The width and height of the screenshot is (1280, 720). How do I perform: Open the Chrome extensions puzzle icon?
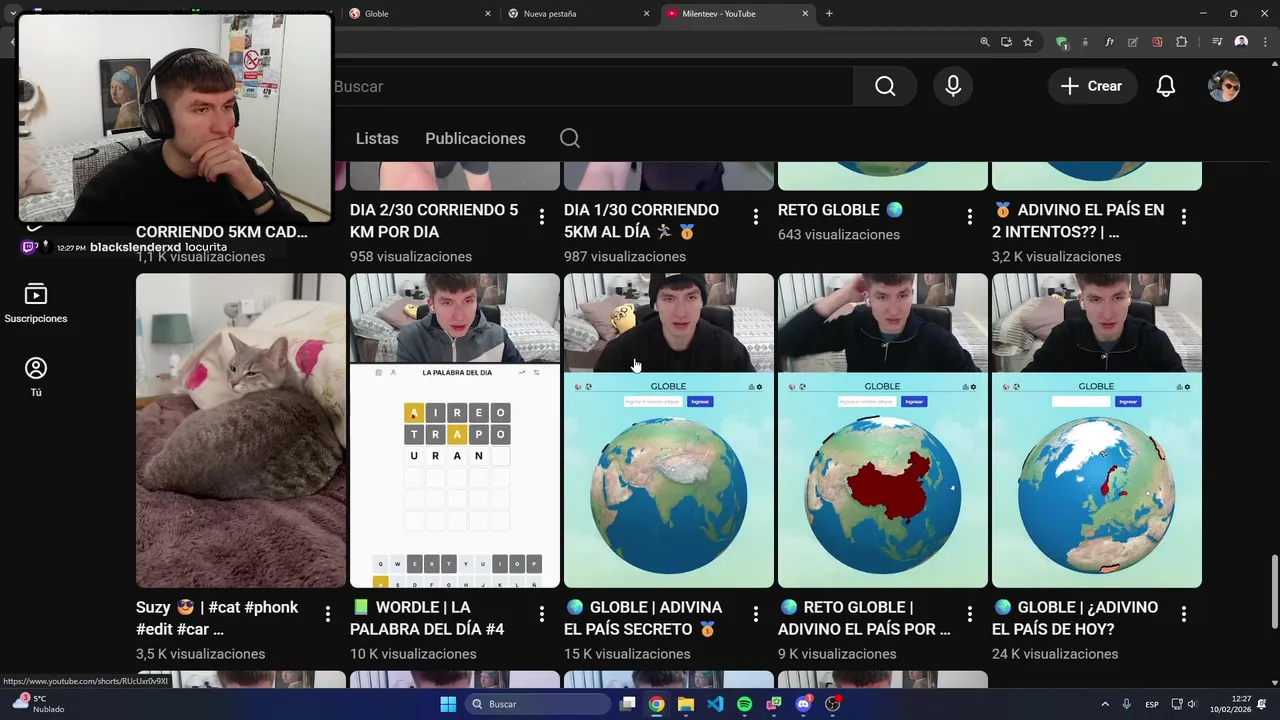tap(1181, 42)
